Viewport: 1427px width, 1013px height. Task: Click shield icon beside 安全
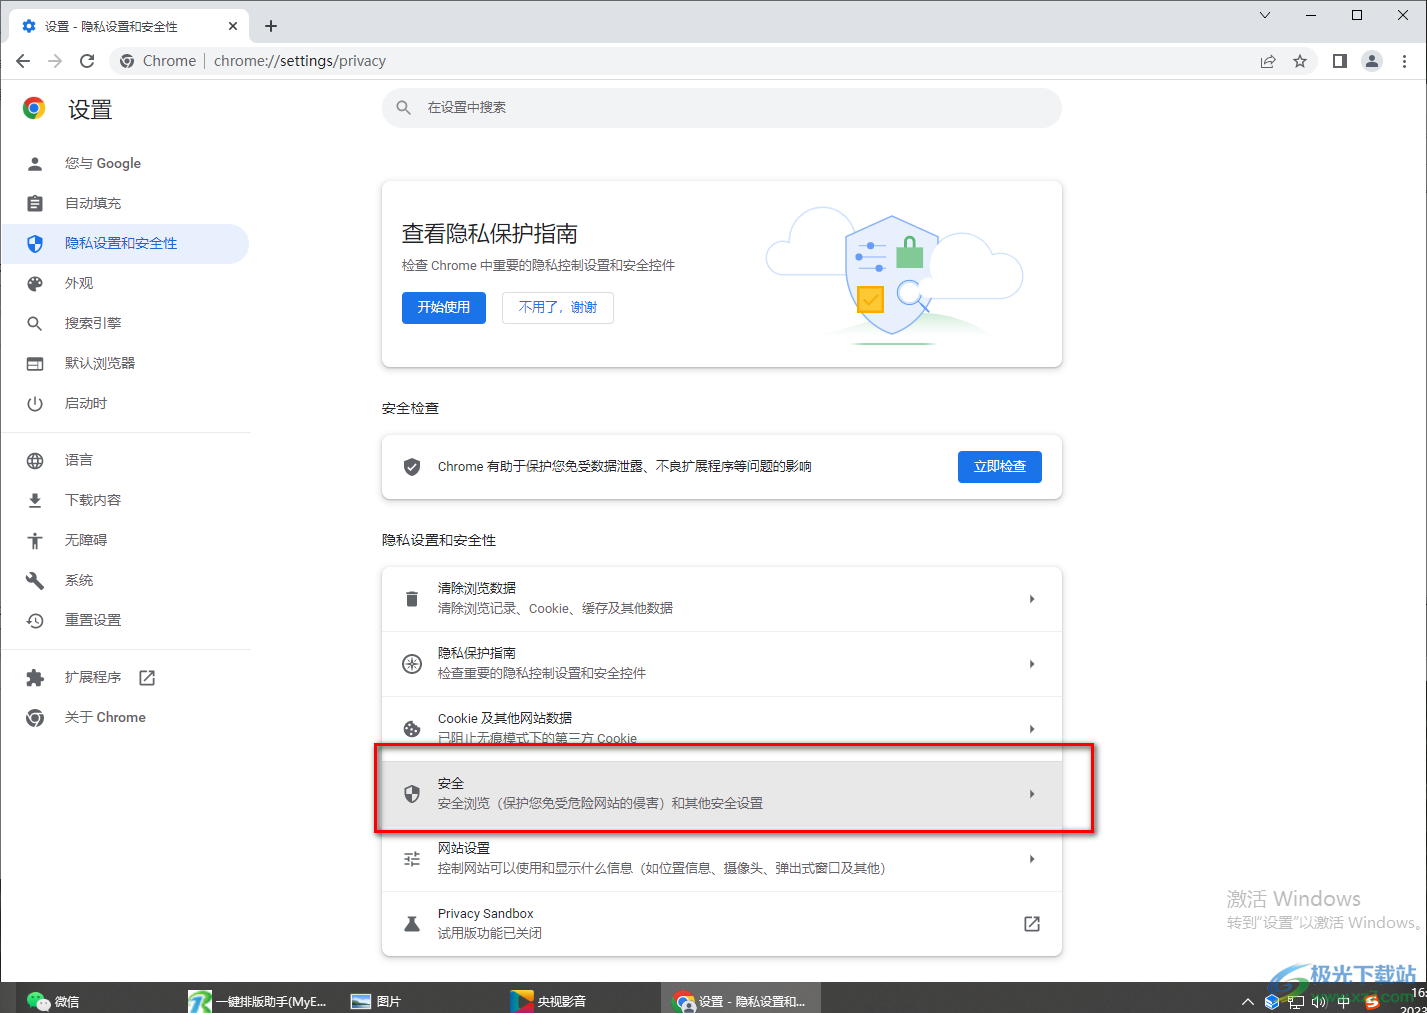(412, 794)
